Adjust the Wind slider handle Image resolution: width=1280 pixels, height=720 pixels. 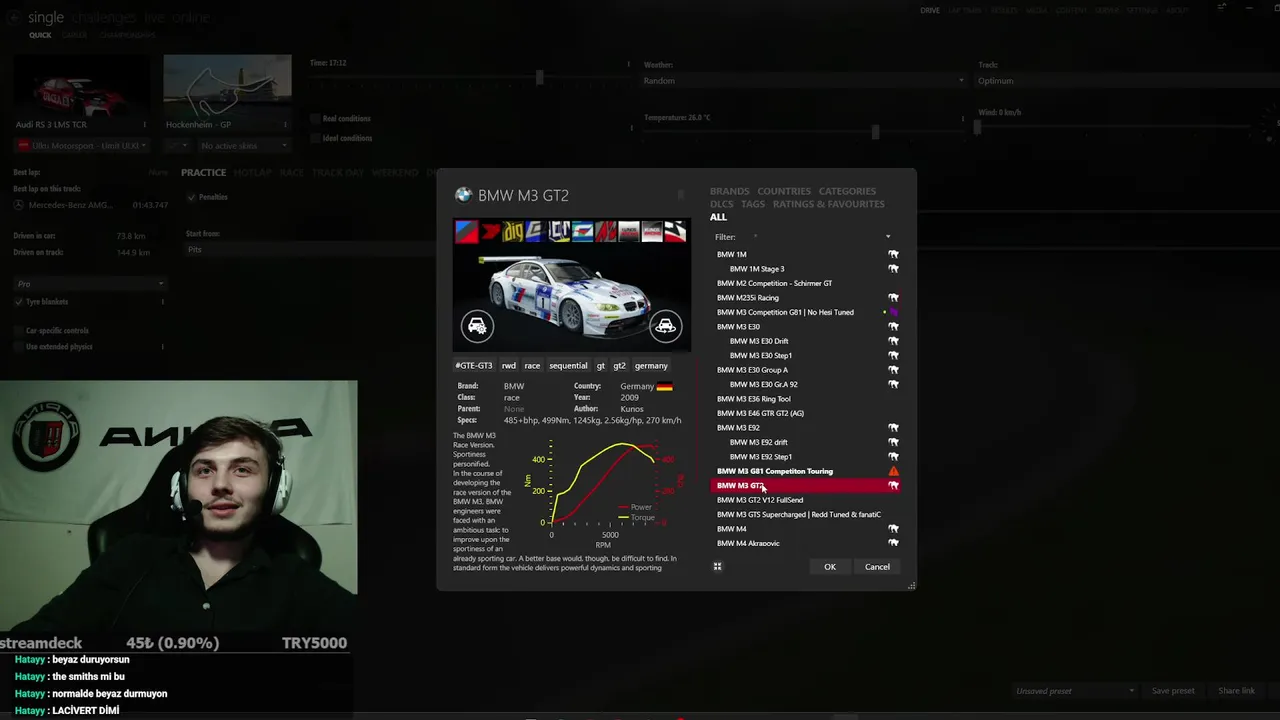(978, 127)
